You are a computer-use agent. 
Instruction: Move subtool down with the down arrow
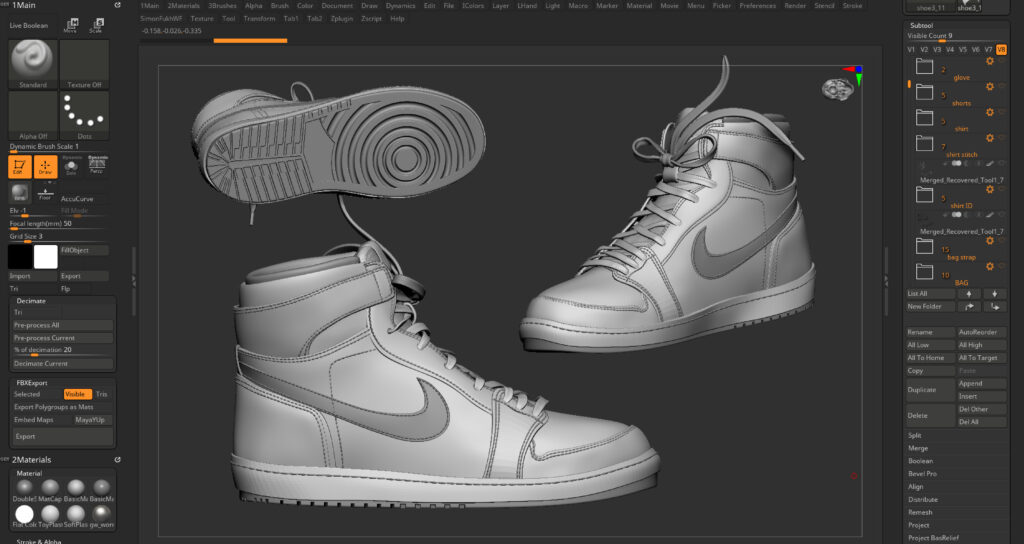(995, 294)
